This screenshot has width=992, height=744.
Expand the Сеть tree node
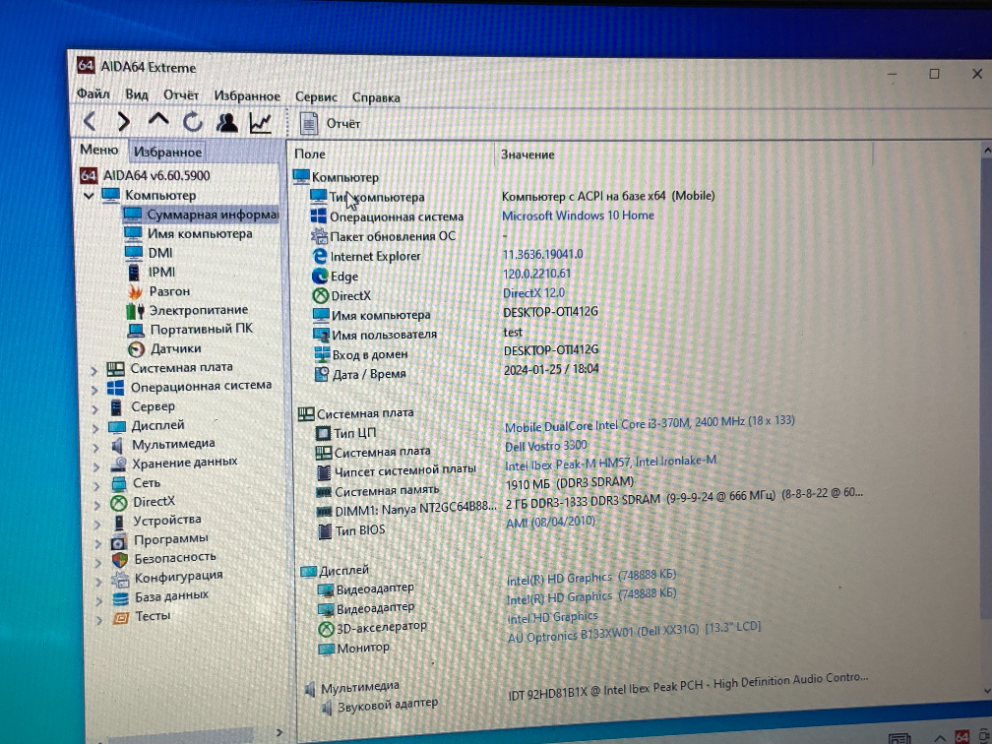click(x=97, y=486)
